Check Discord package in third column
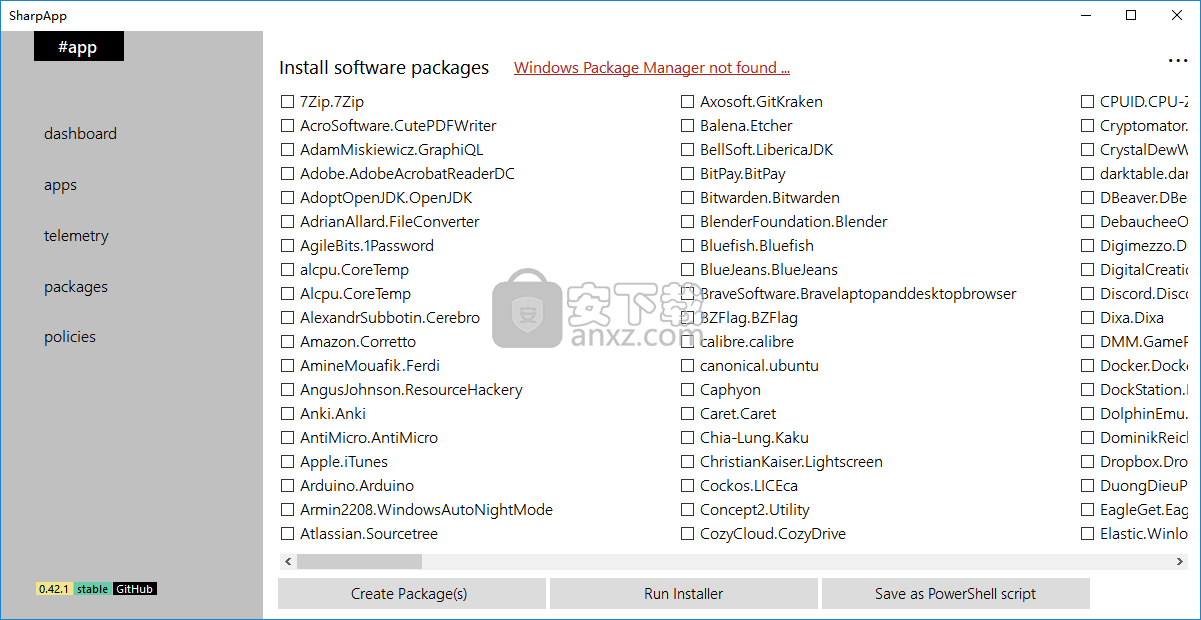1201x620 pixels. click(x=1088, y=294)
